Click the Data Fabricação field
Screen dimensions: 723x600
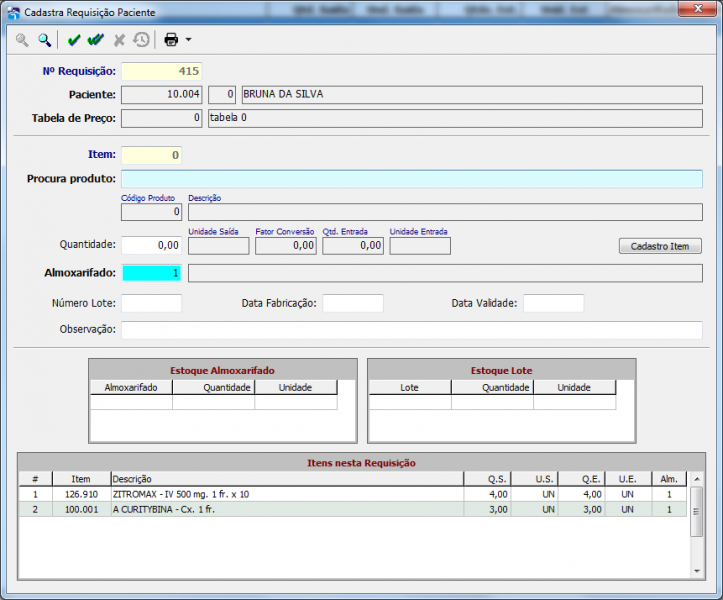click(x=353, y=303)
